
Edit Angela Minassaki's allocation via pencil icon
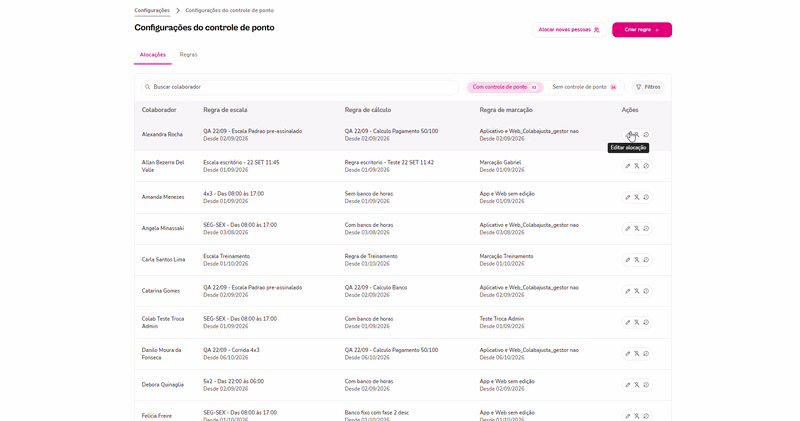[628, 229]
